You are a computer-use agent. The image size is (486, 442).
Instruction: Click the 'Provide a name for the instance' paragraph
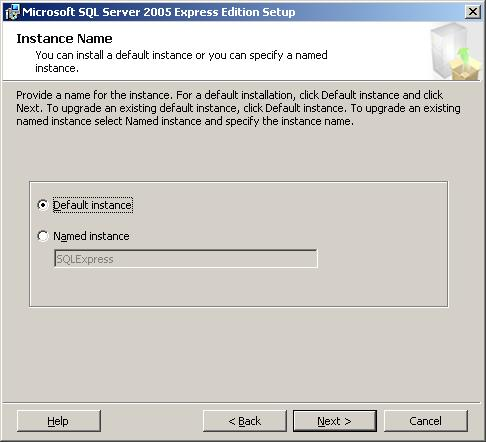click(238, 108)
